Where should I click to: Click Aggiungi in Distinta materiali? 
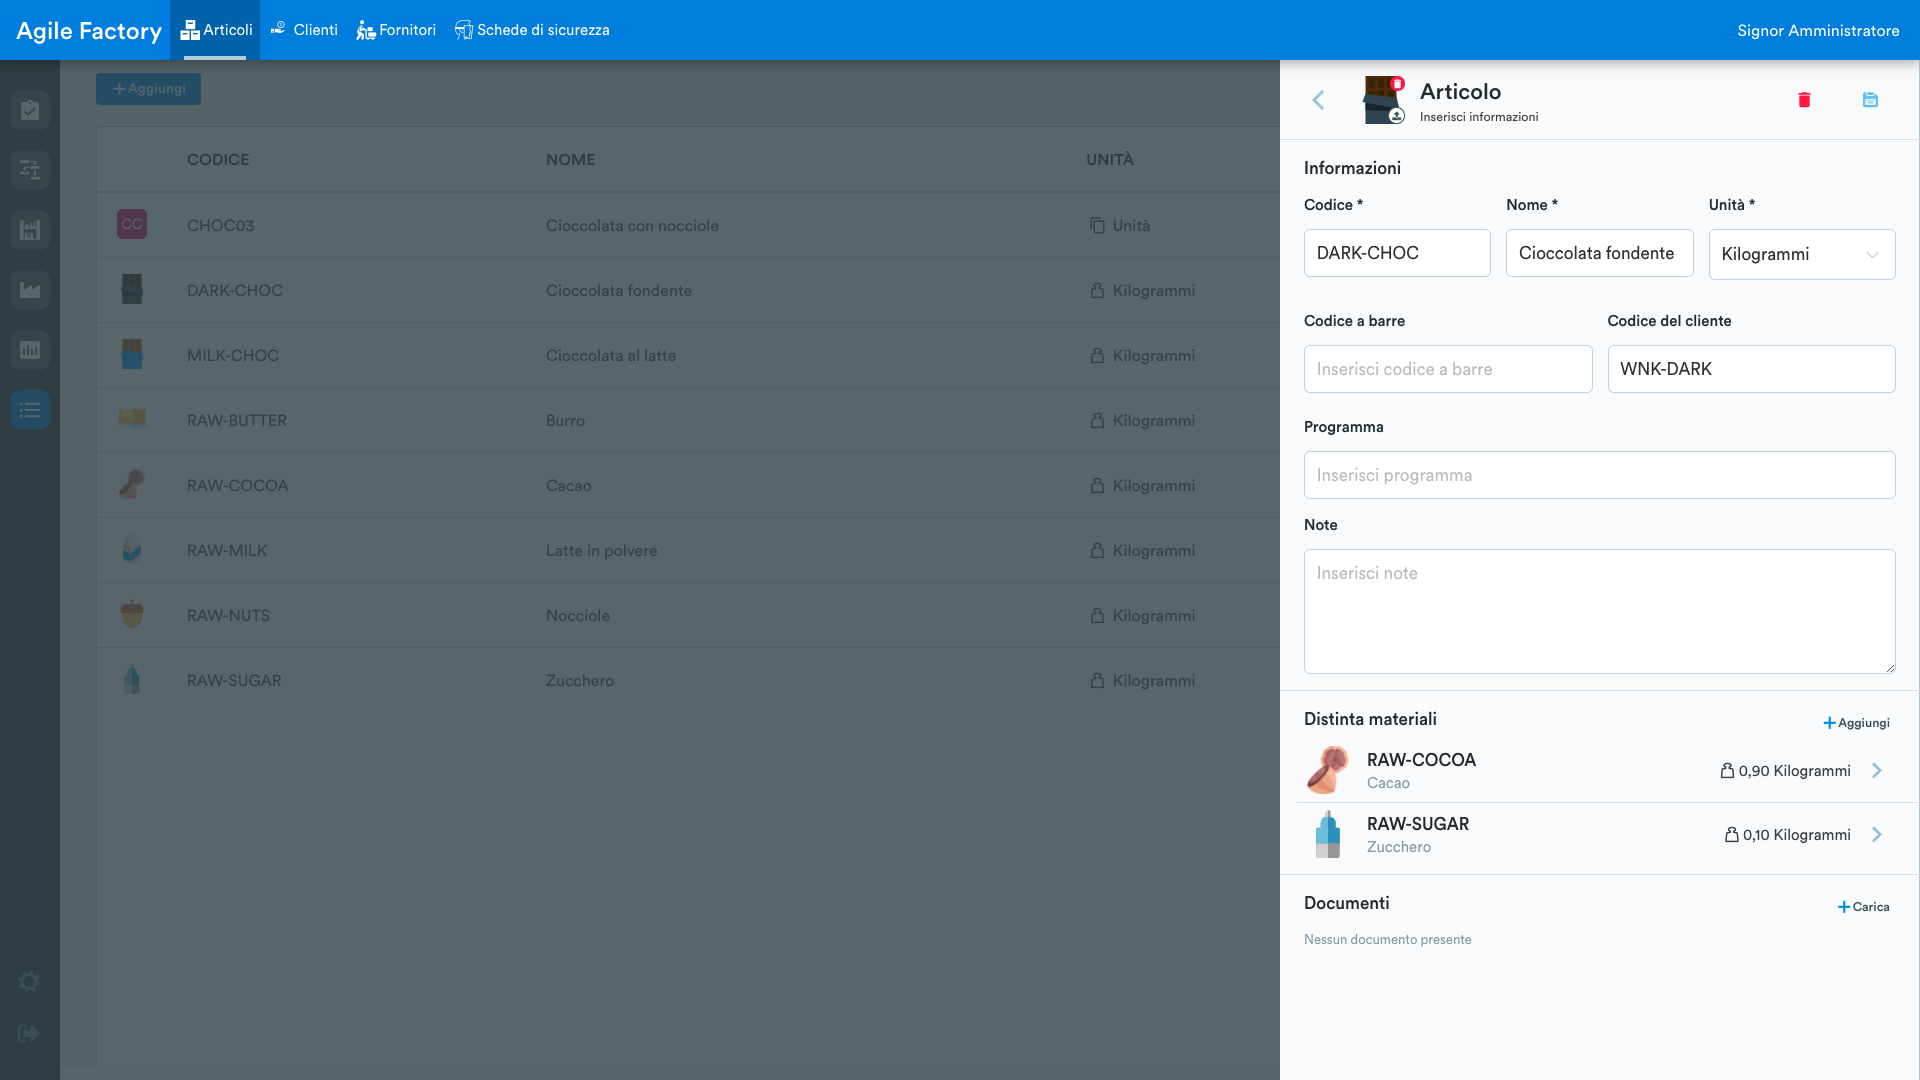(1856, 723)
